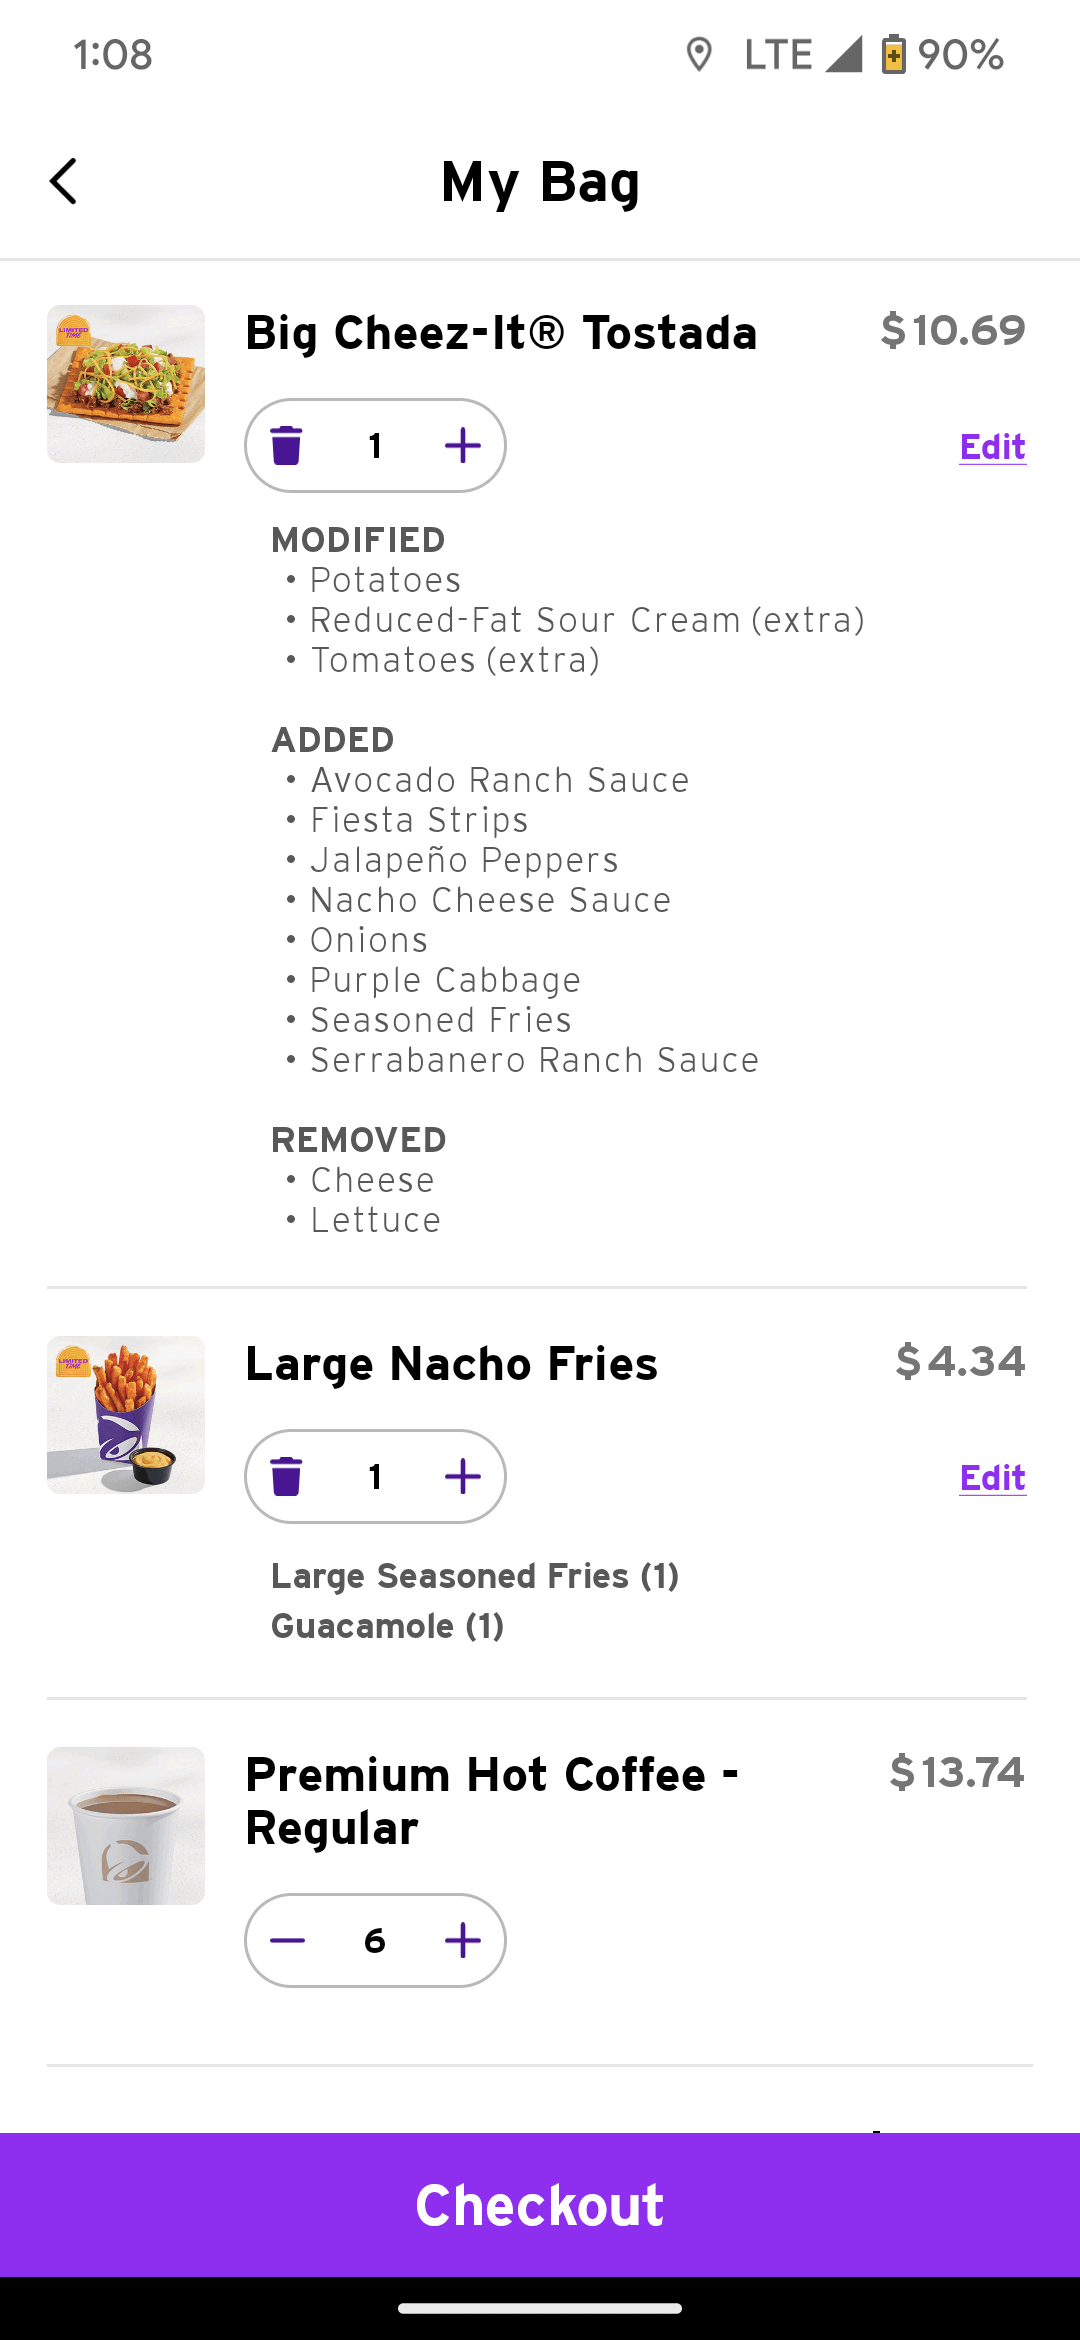Select the Large Nacho Fries title
Viewport: 1080px width, 2340px height.
451,1364
